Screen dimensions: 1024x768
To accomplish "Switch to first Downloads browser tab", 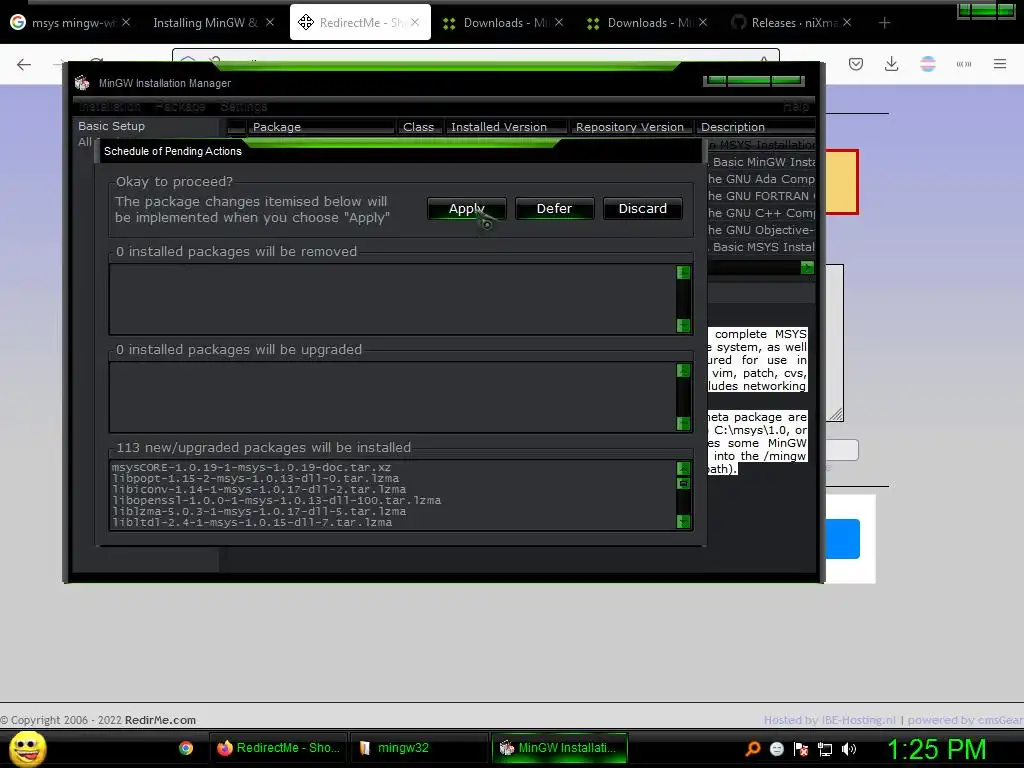I will [x=503, y=23].
